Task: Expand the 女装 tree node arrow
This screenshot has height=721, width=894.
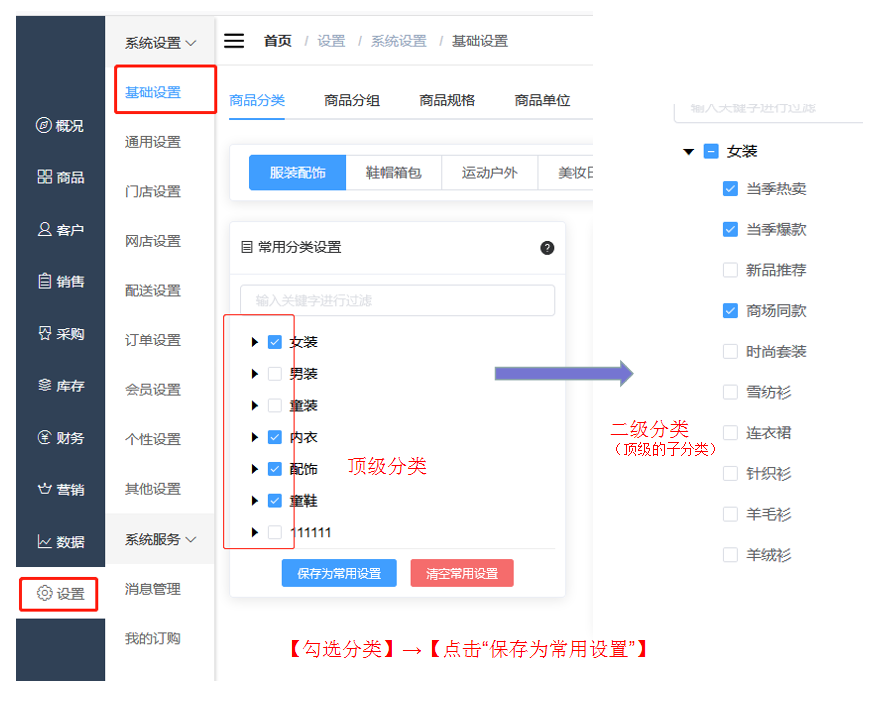Action: (x=254, y=342)
